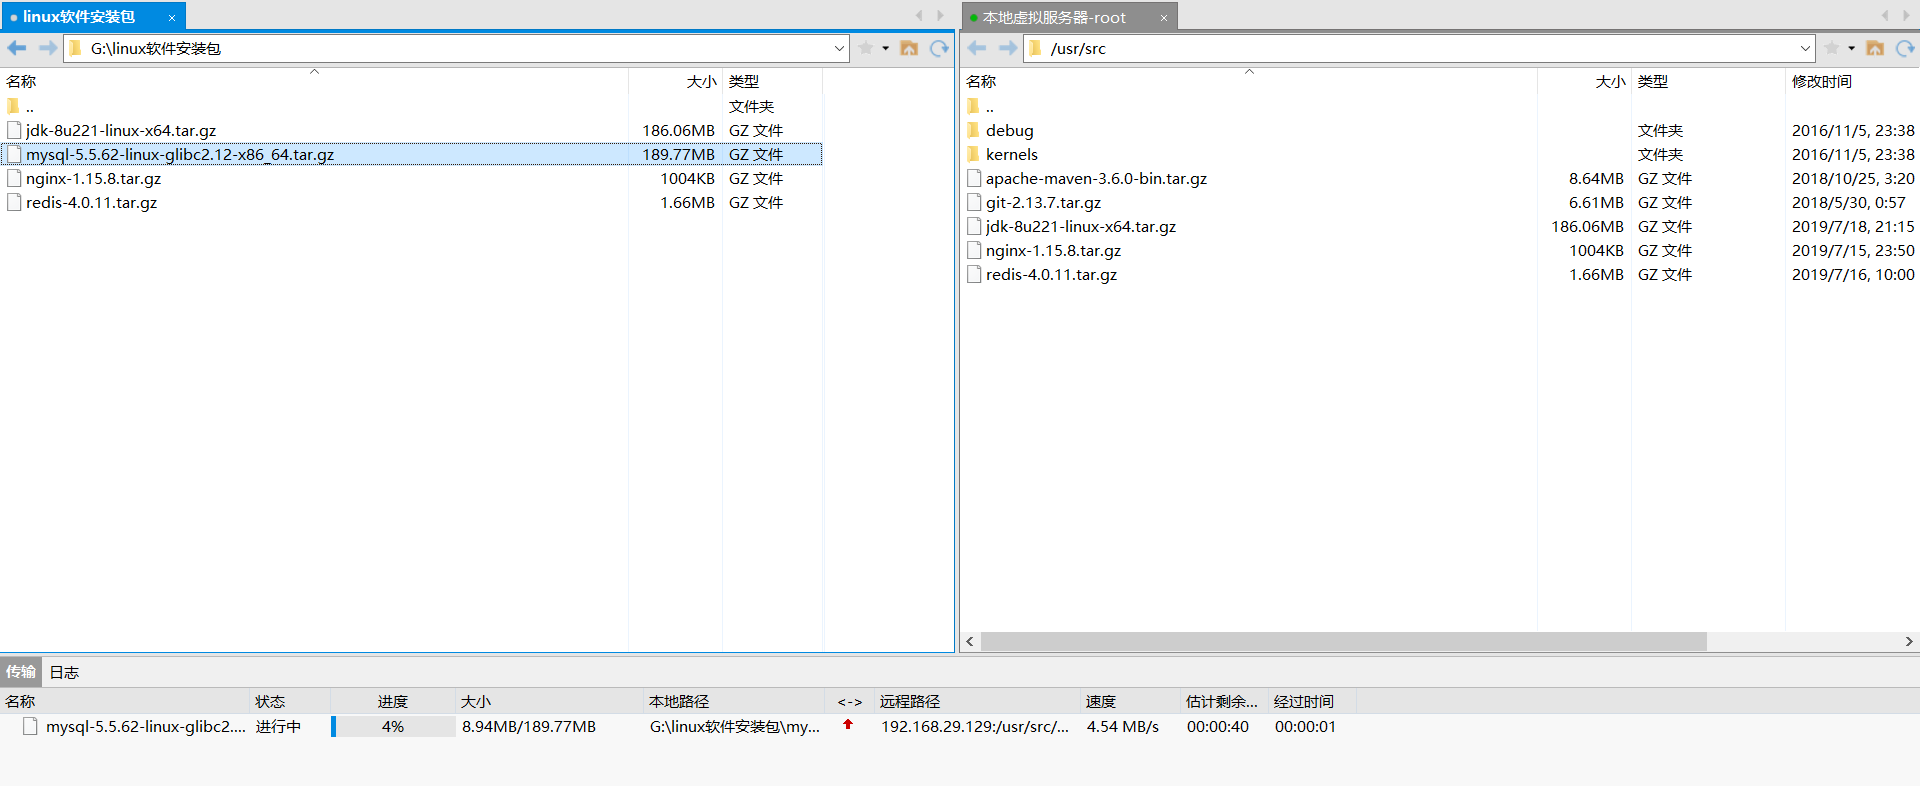Click the remote pane horizontal scrollbar

click(1343, 641)
